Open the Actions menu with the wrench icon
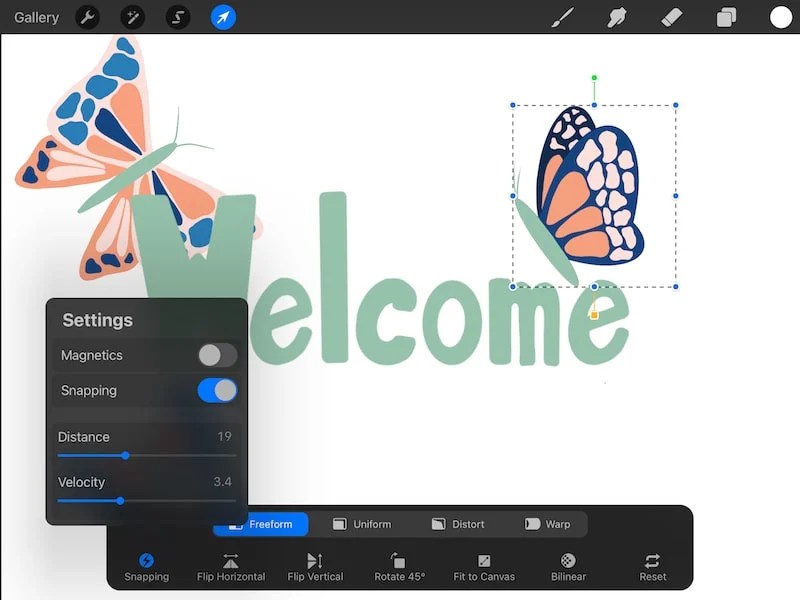Viewport: 800px width, 600px height. pyautogui.click(x=88, y=17)
